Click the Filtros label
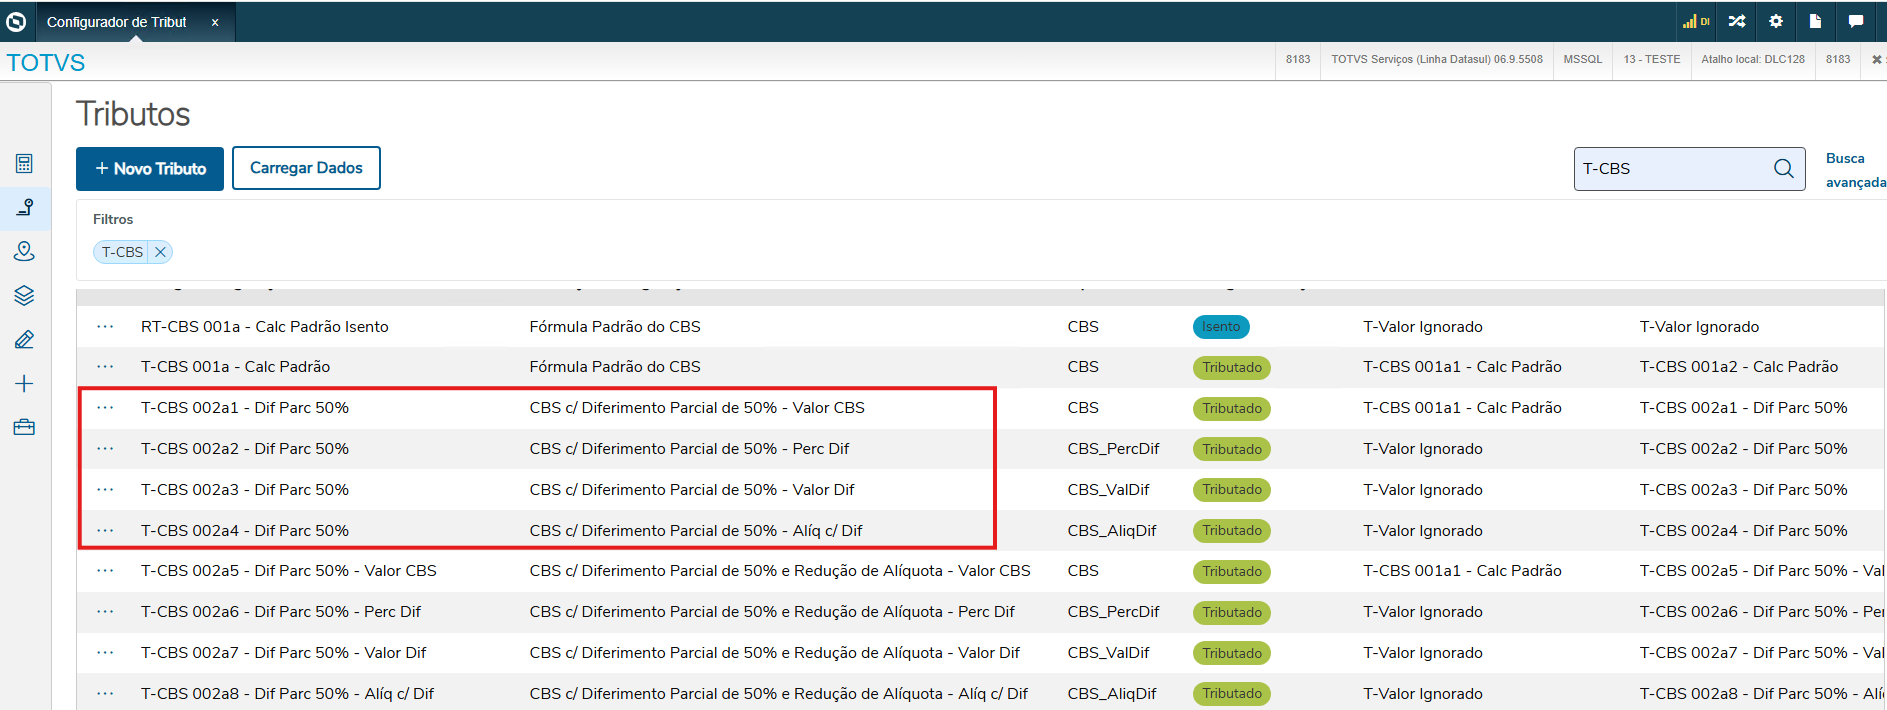This screenshot has width=1887, height=710. [113, 220]
